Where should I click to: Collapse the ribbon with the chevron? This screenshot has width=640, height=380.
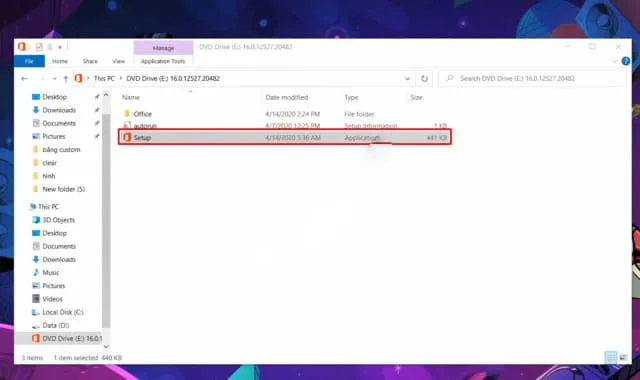click(615, 62)
